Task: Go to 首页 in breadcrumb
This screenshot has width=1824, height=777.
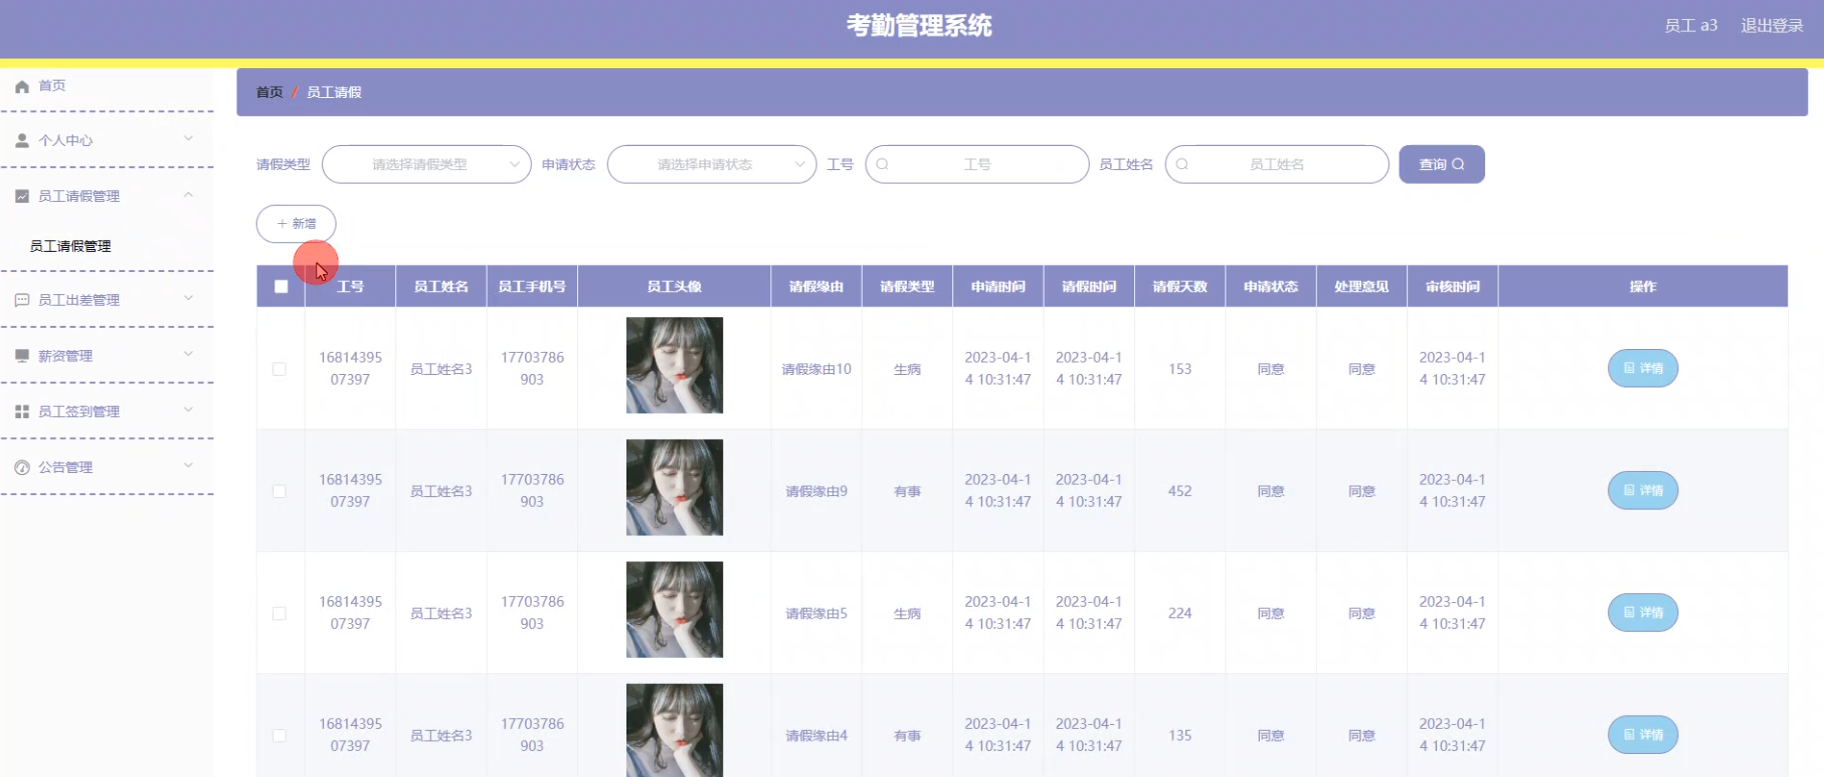Action: (x=269, y=92)
